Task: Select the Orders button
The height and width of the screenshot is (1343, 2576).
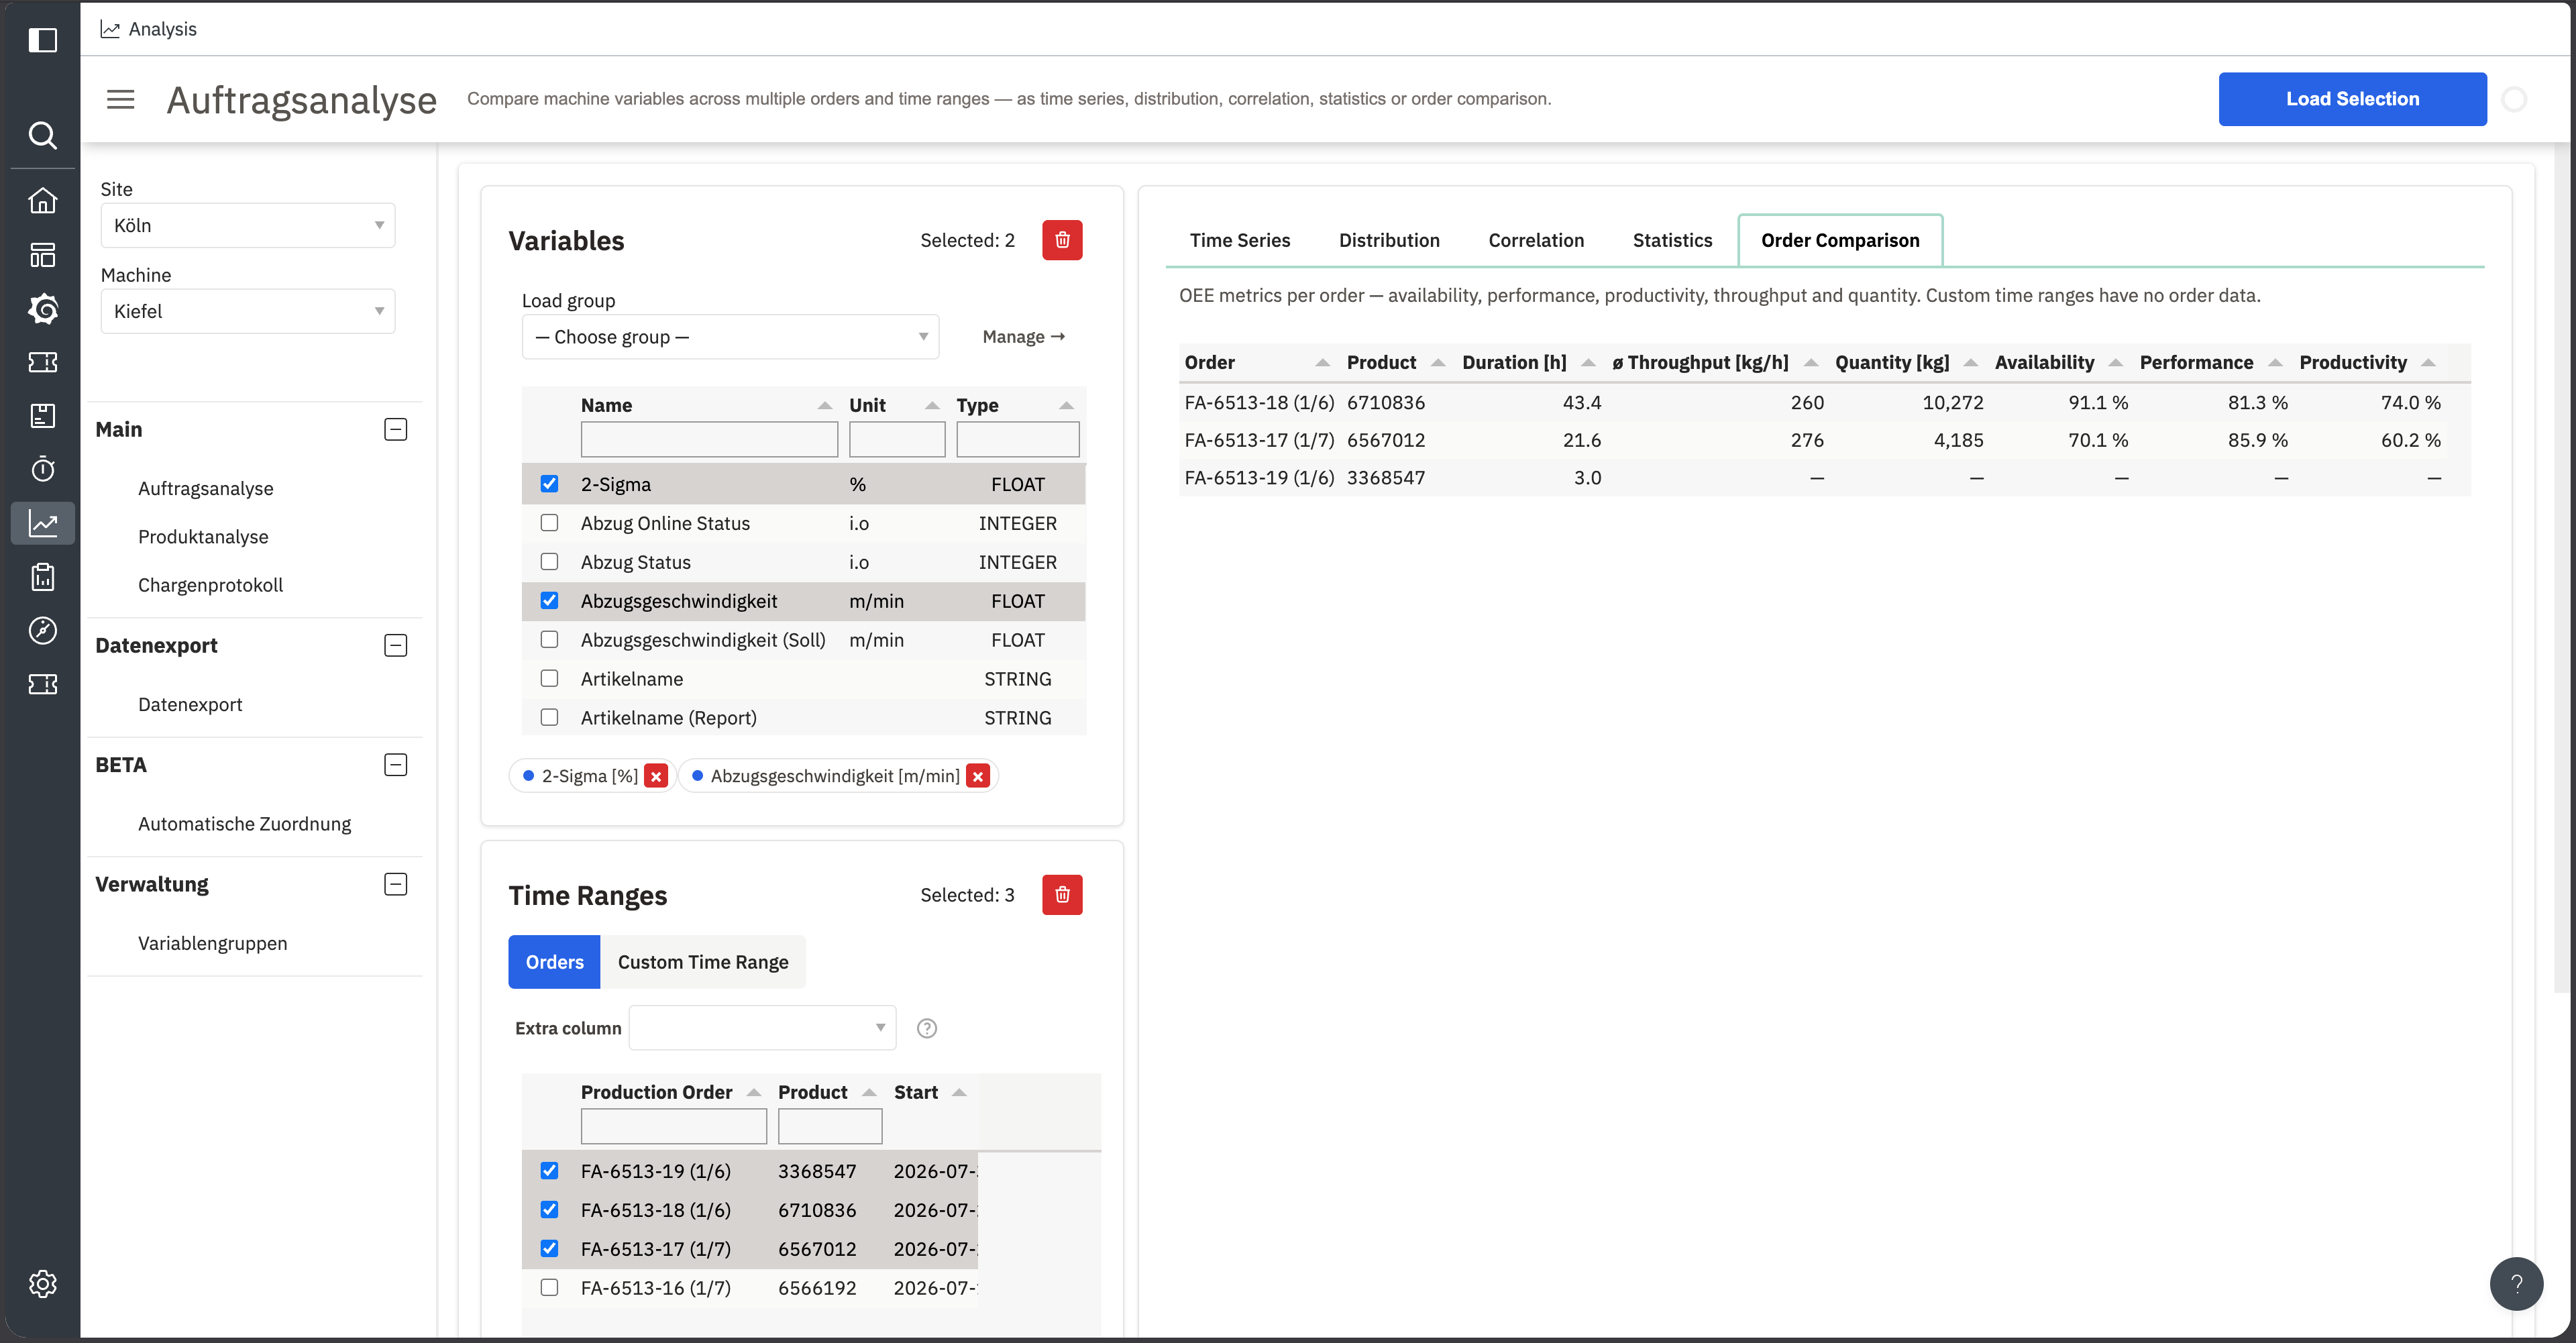Action: tap(554, 962)
